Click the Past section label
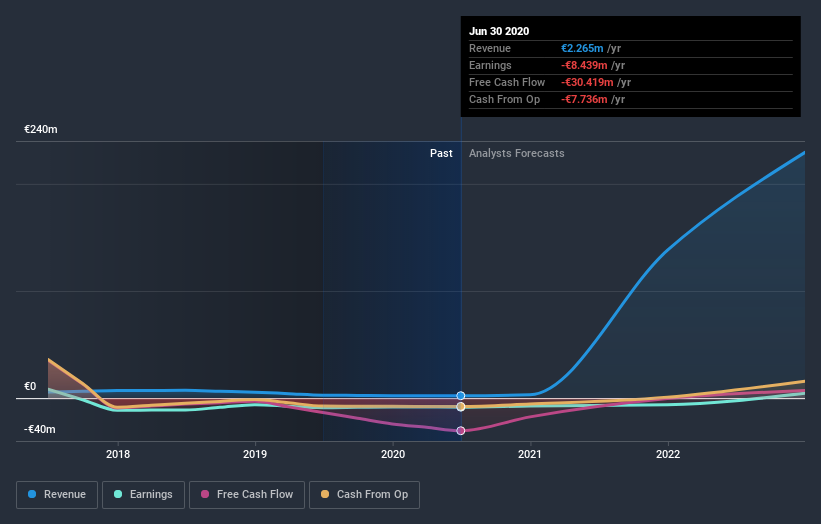 (441, 153)
